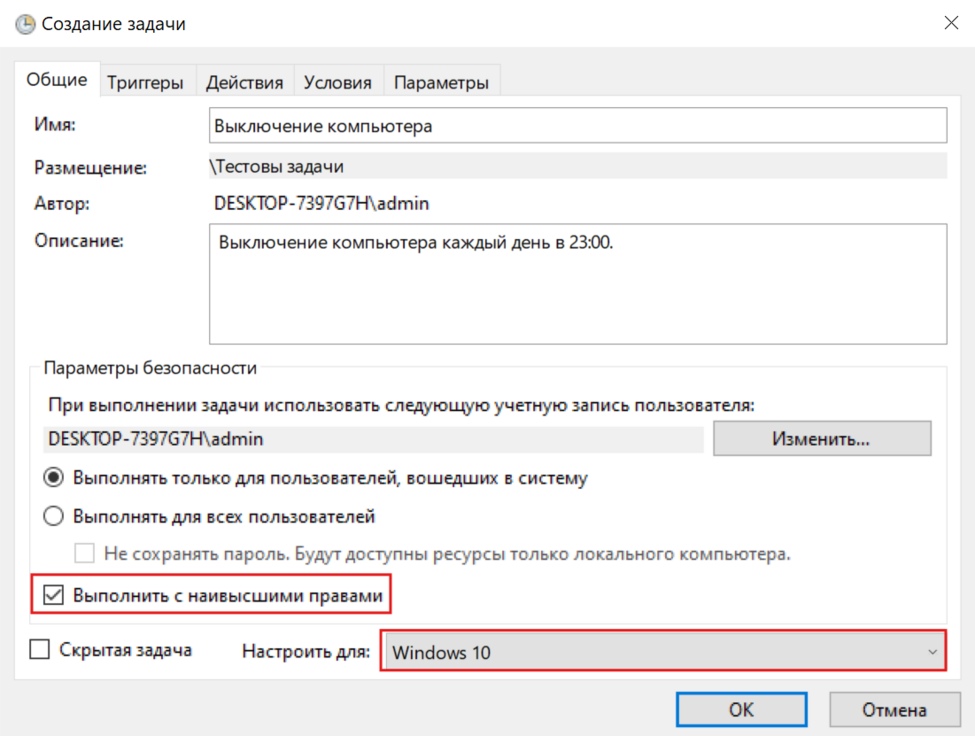Click the Отмена button
Screen dimensions: 975x736
(x=894, y=710)
